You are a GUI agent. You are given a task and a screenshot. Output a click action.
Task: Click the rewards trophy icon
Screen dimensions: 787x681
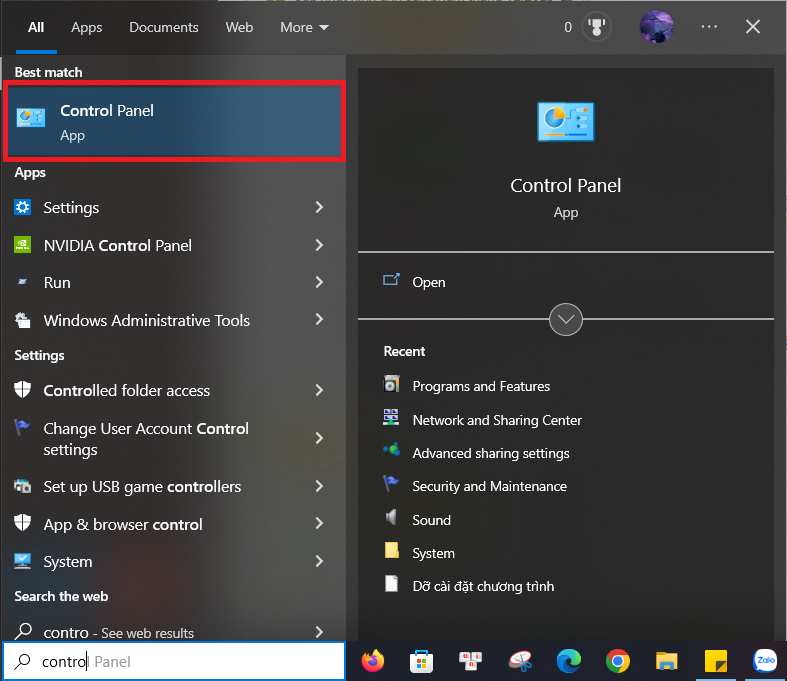point(596,27)
